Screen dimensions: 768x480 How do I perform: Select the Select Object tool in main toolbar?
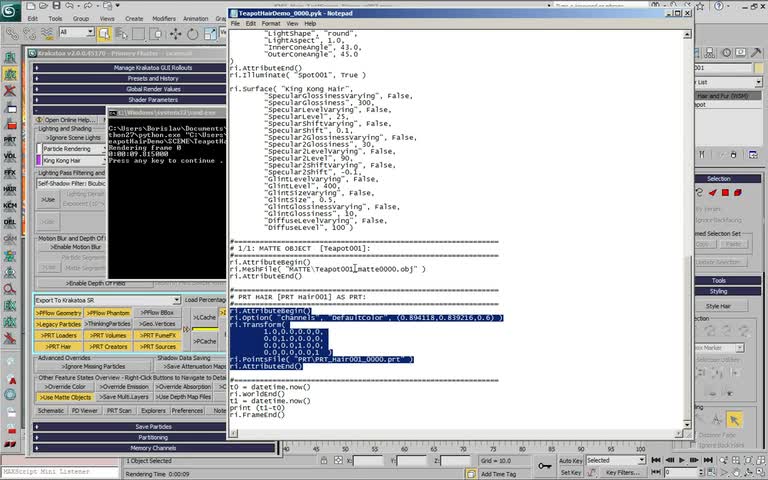tap(104, 33)
